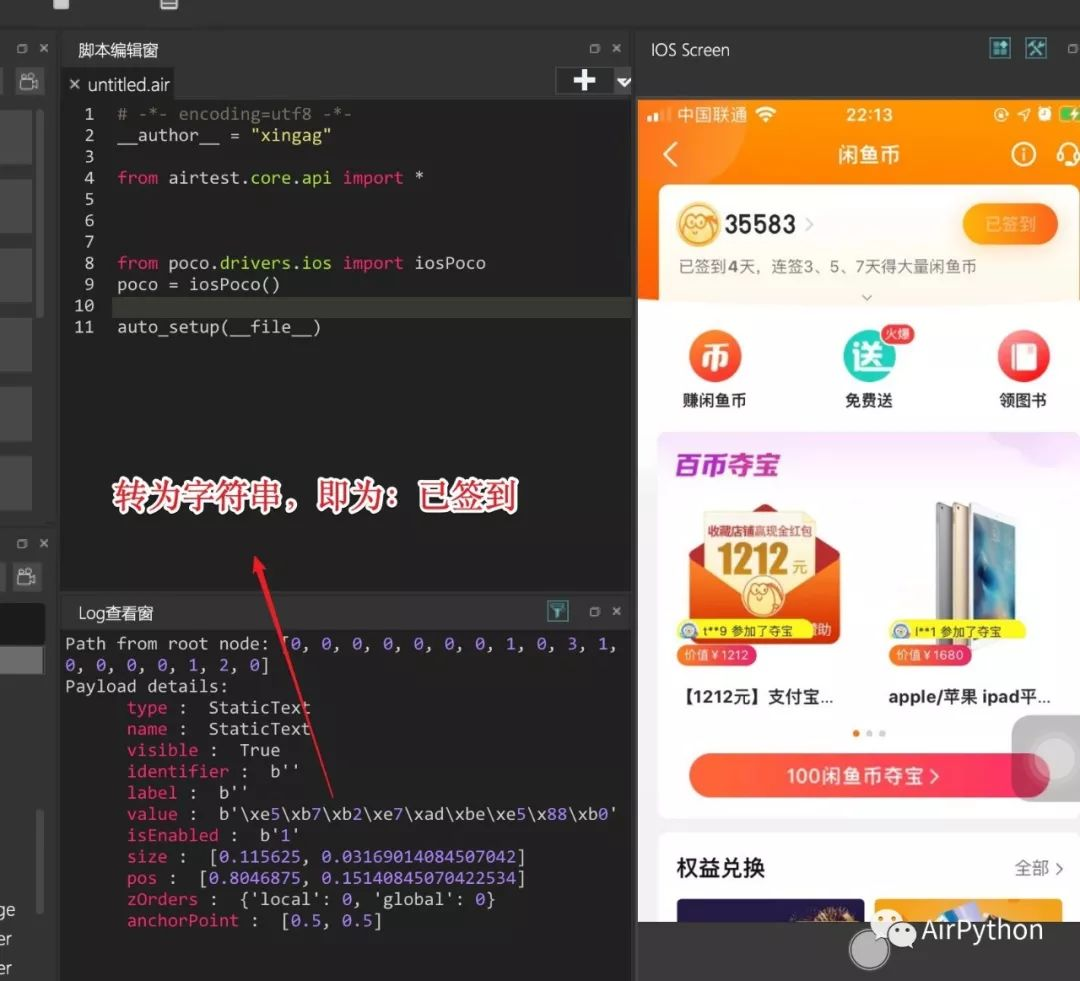Click the Payload details line
The height and width of the screenshot is (981, 1080).
147,686
